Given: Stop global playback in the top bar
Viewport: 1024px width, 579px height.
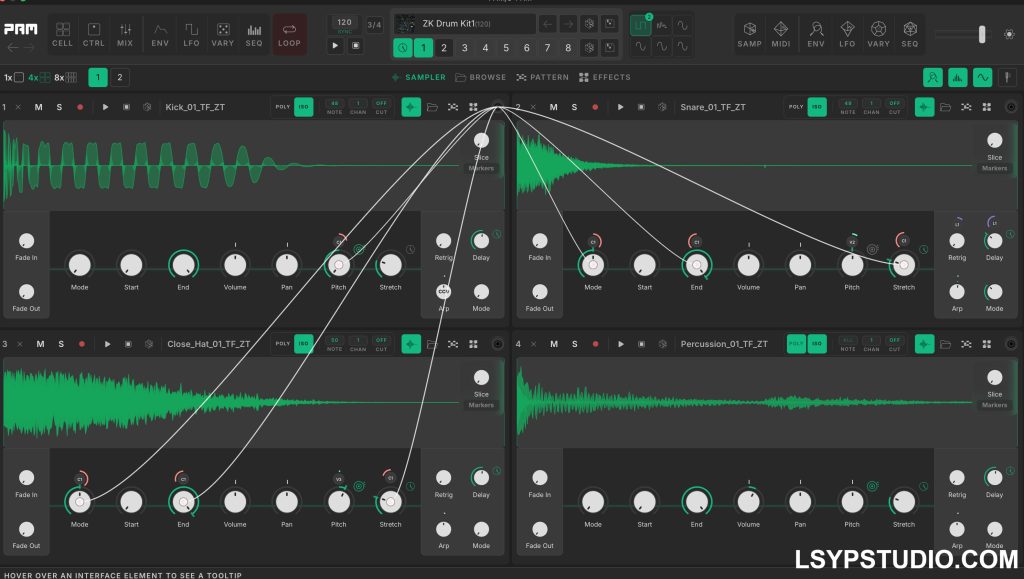Looking at the screenshot, I should point(356,46).
